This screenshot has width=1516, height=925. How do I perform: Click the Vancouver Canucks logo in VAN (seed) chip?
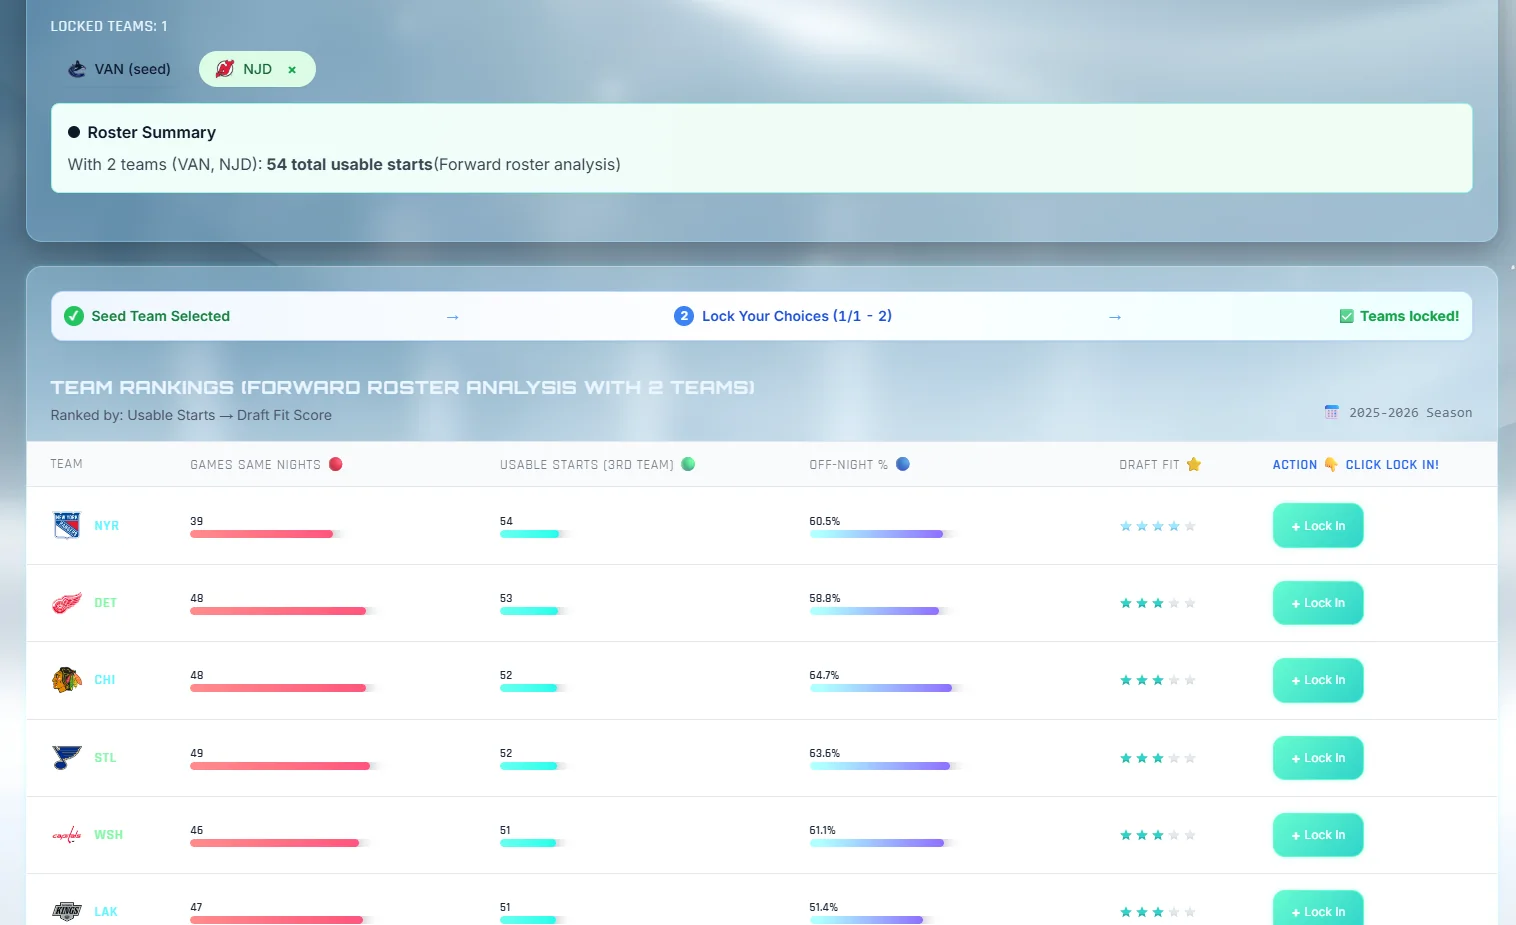point(77,69)
